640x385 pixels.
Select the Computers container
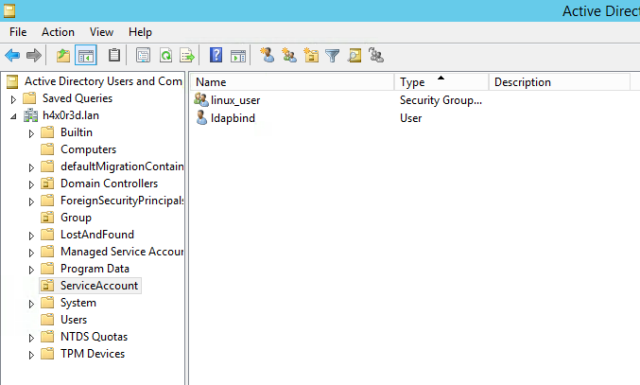click(x=88, y=149)
